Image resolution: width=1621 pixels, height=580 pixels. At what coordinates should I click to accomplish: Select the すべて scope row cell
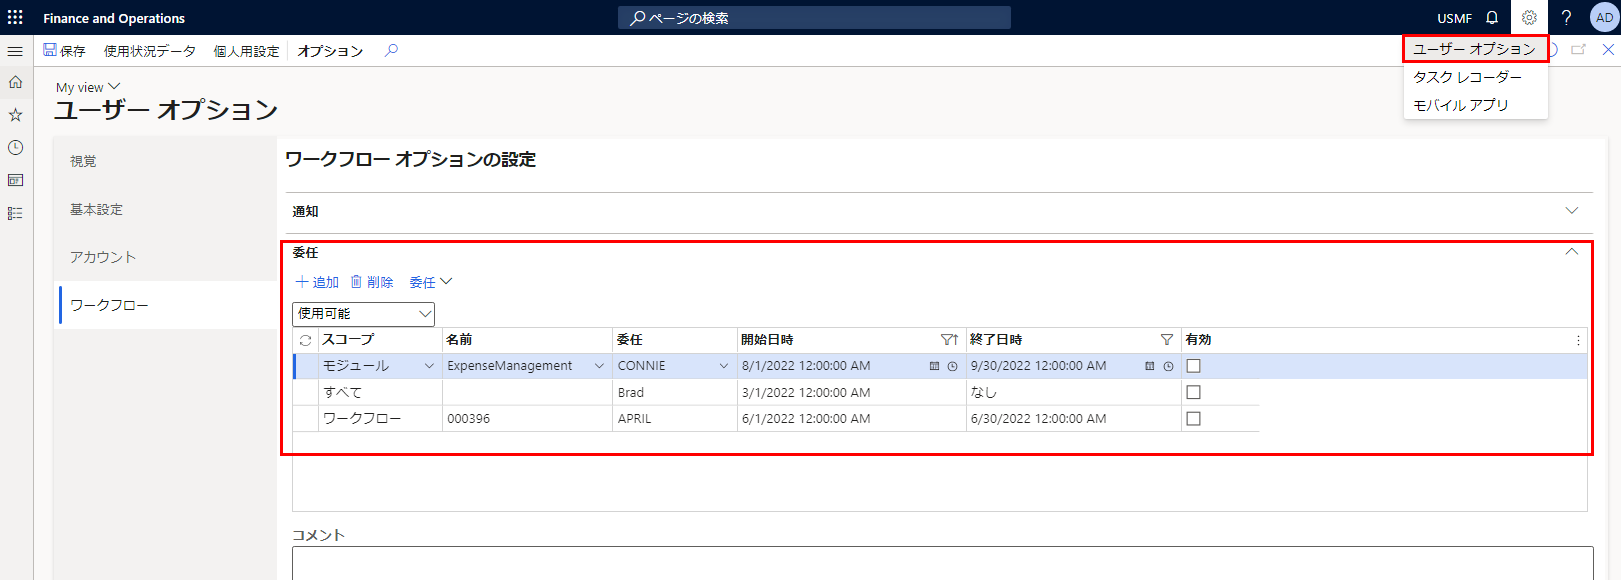pos(380,392)
